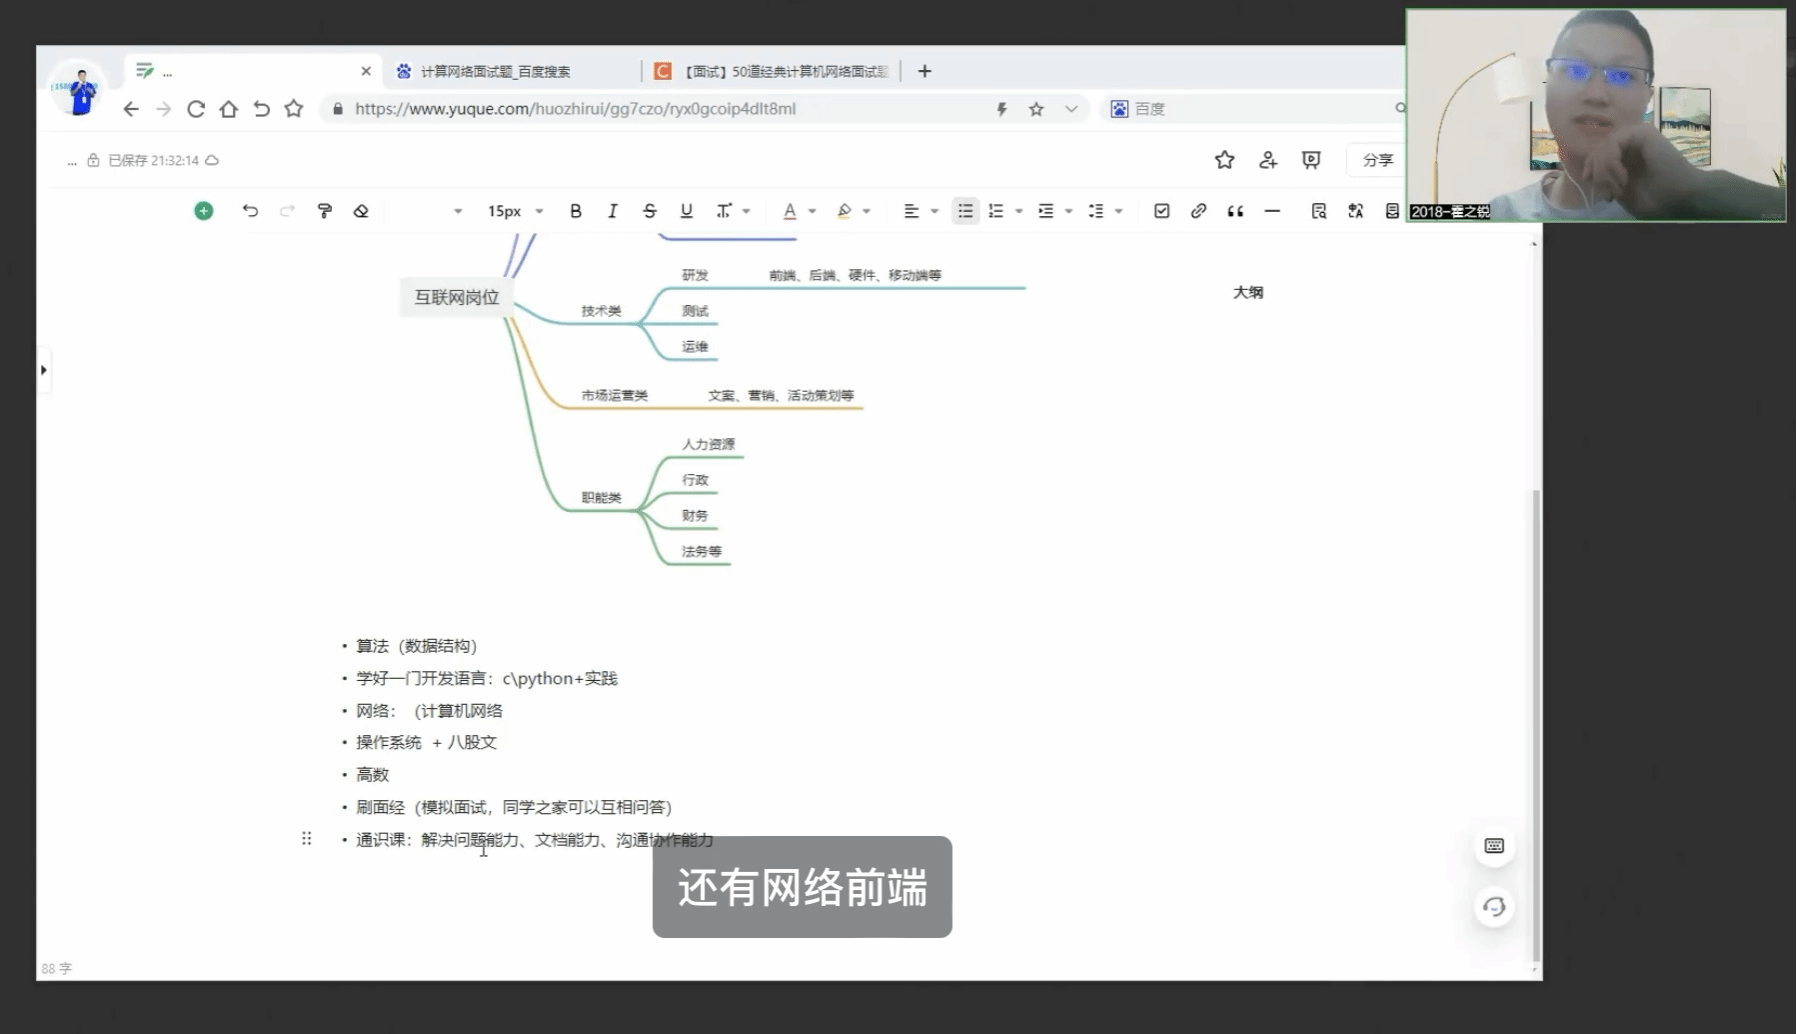The image size is (1798, 1034).
Task: Insert a blockquote with the quote icon
Action: (x=1235, y=211)
